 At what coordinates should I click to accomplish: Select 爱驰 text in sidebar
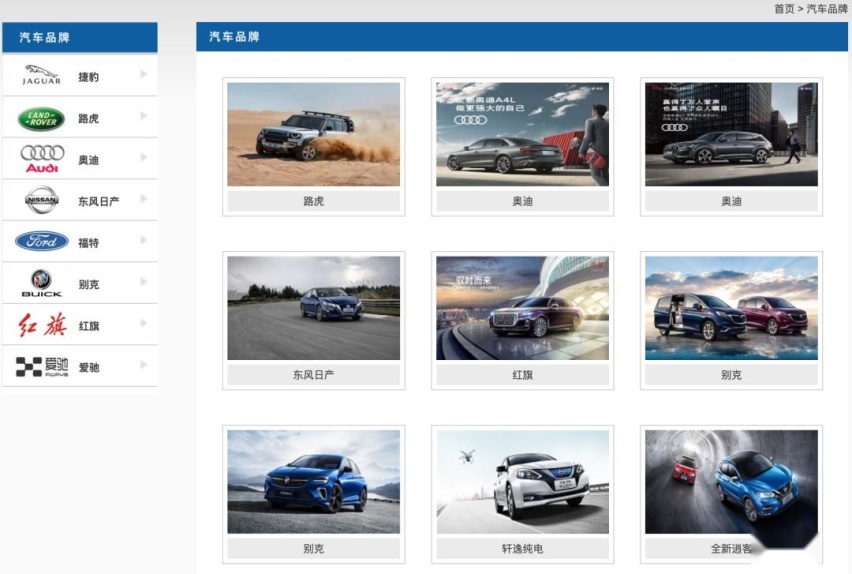pyautogui.click(x=89, y=367)
